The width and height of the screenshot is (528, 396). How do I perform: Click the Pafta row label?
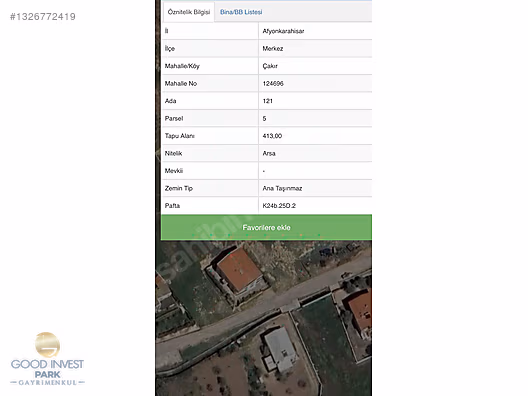point(172,206)
